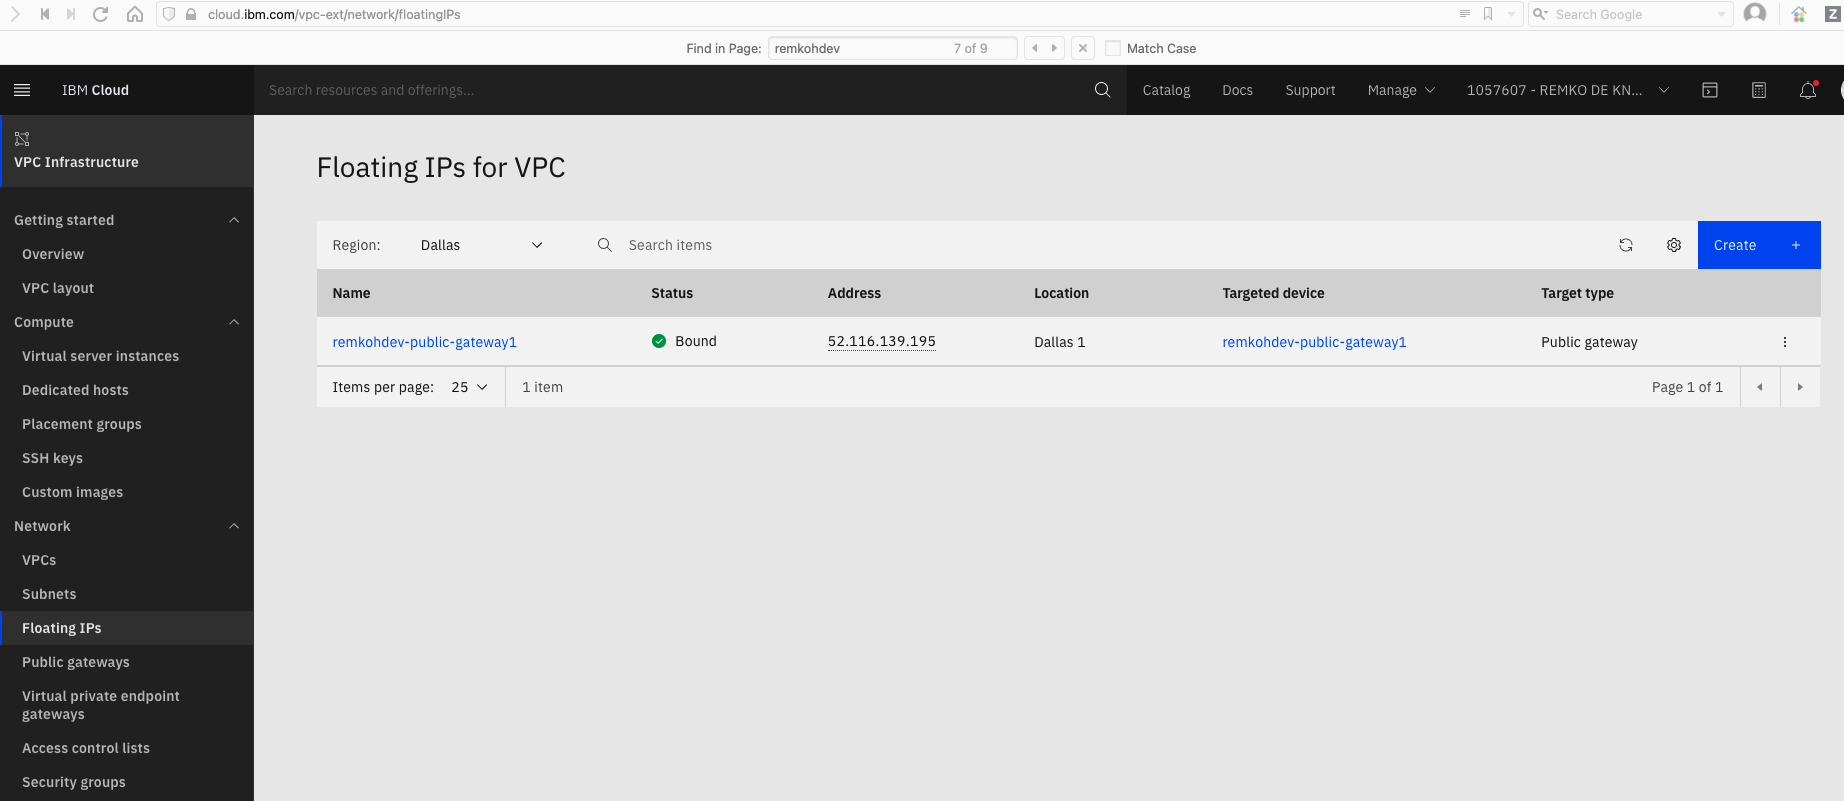Open remkohdev-public-gateway1 link in Targeted device column
1844x801 pixels.
(x=1314, y=342)
